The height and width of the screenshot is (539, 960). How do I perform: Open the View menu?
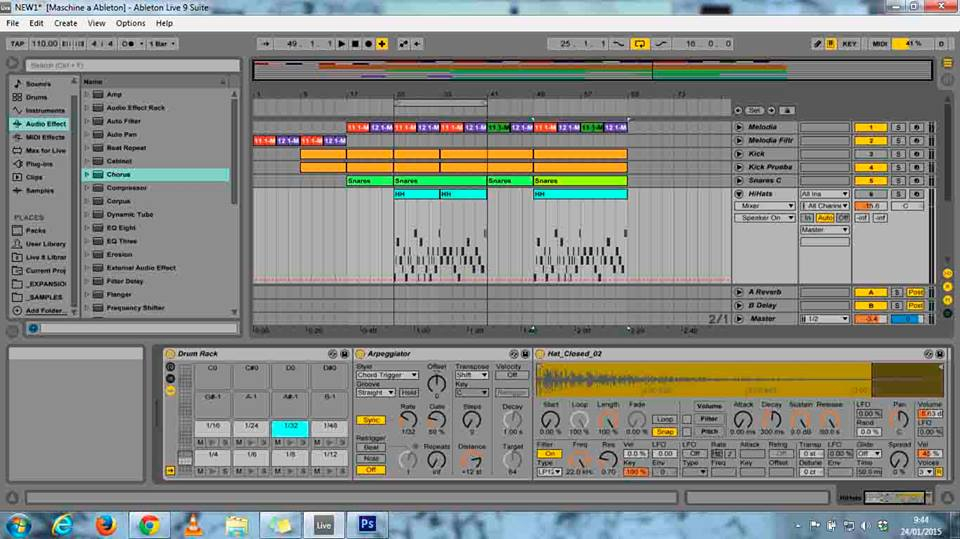96,23
